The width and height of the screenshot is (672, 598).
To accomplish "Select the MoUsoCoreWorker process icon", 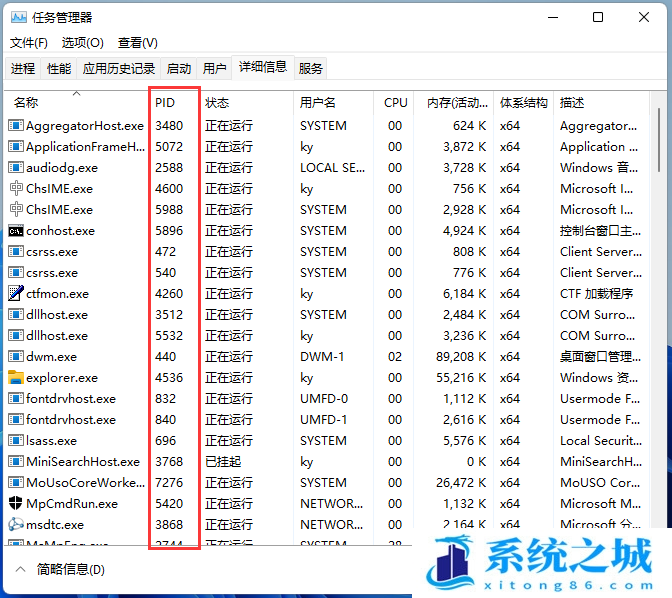I will [x=16, y=483].
